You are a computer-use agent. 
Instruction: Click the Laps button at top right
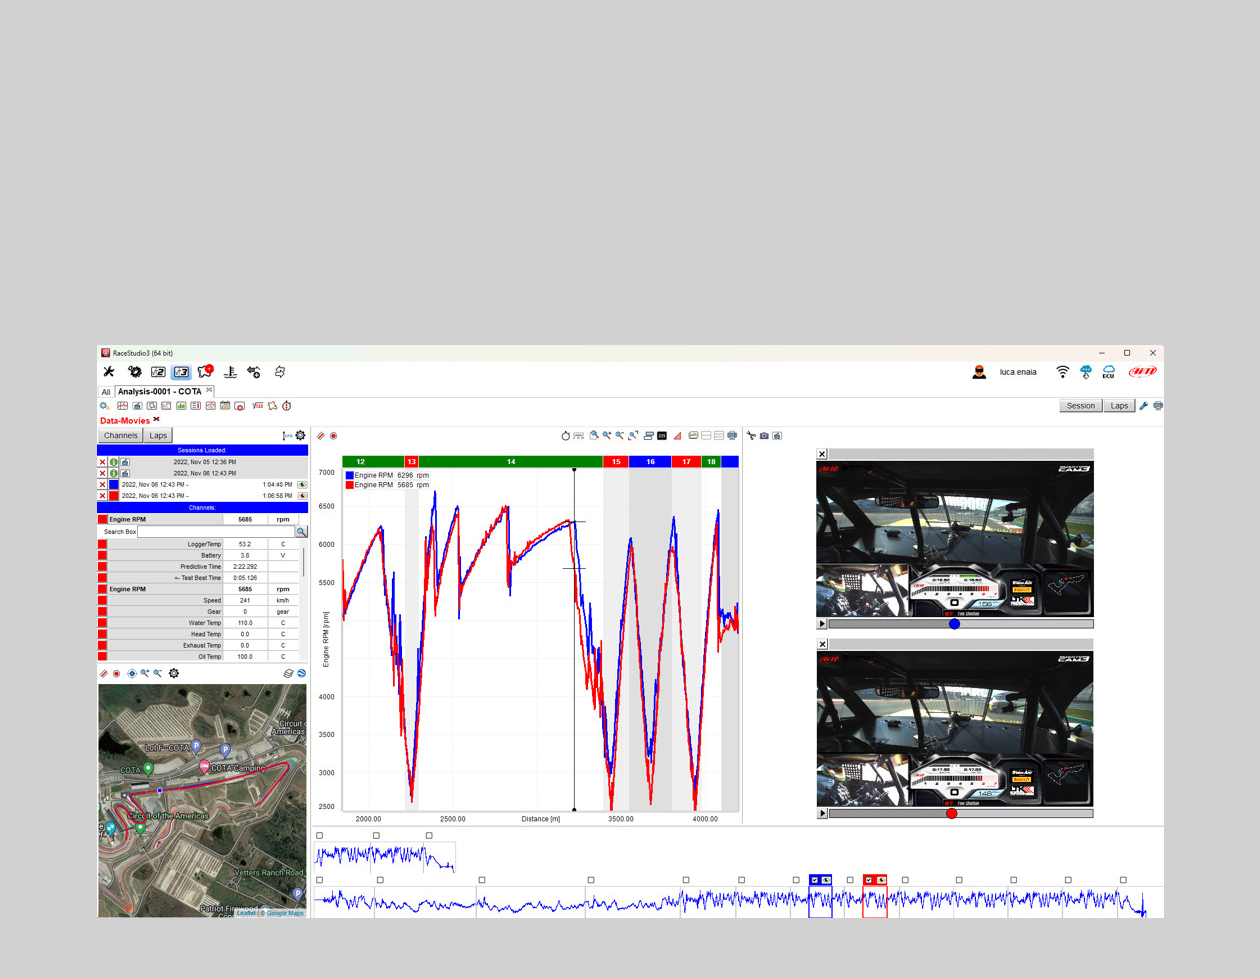[x=1119, y=406]
